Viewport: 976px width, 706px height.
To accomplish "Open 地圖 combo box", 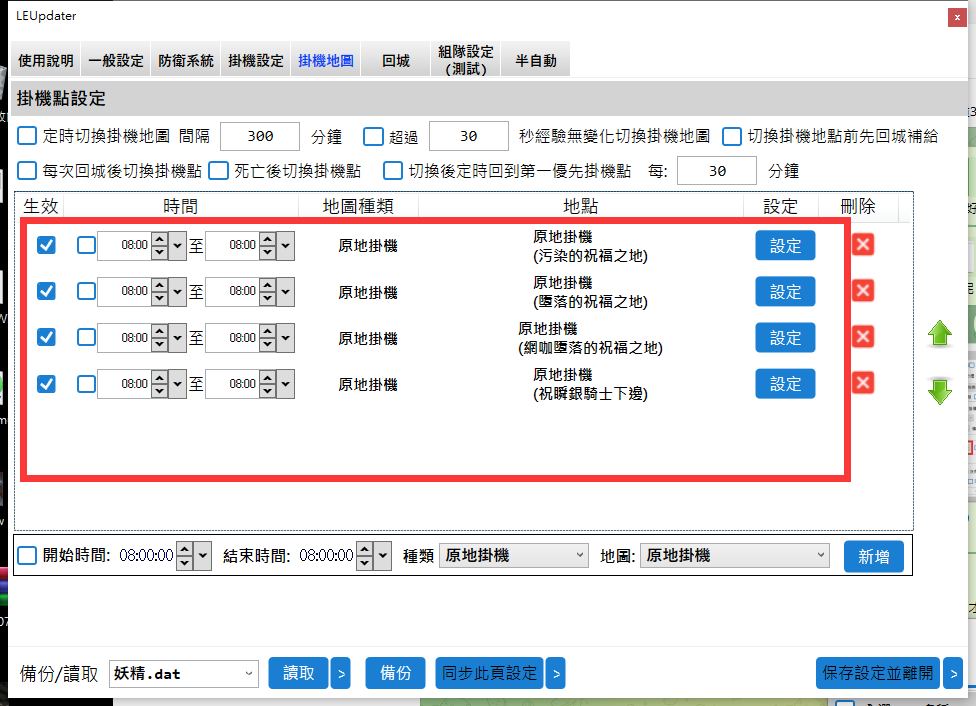I will click(x=734, y=555).
